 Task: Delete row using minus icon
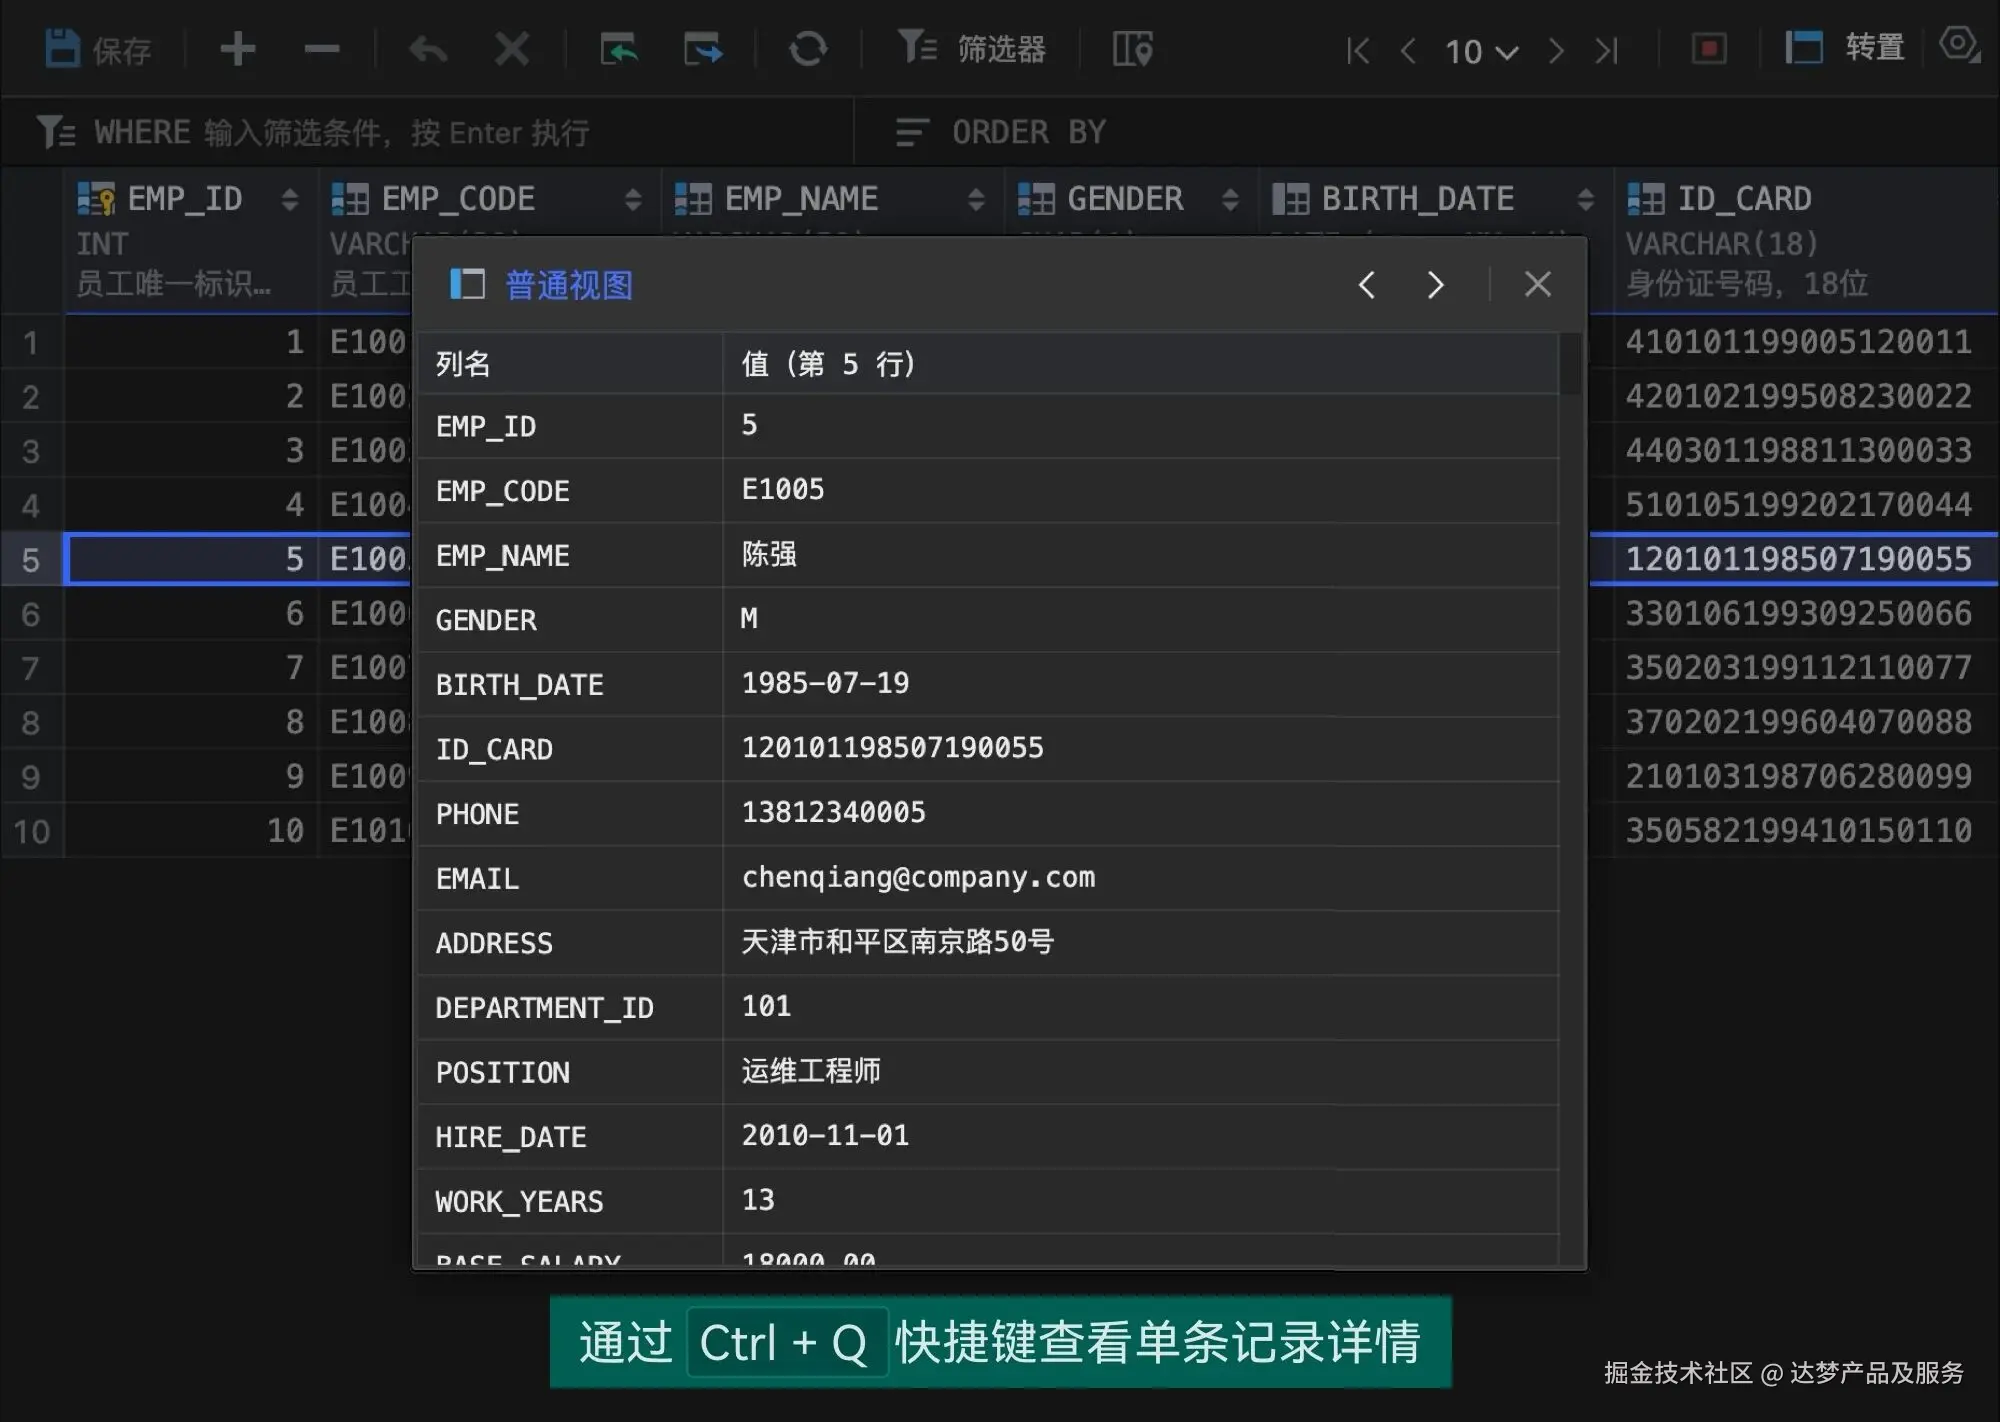(322, 48)
